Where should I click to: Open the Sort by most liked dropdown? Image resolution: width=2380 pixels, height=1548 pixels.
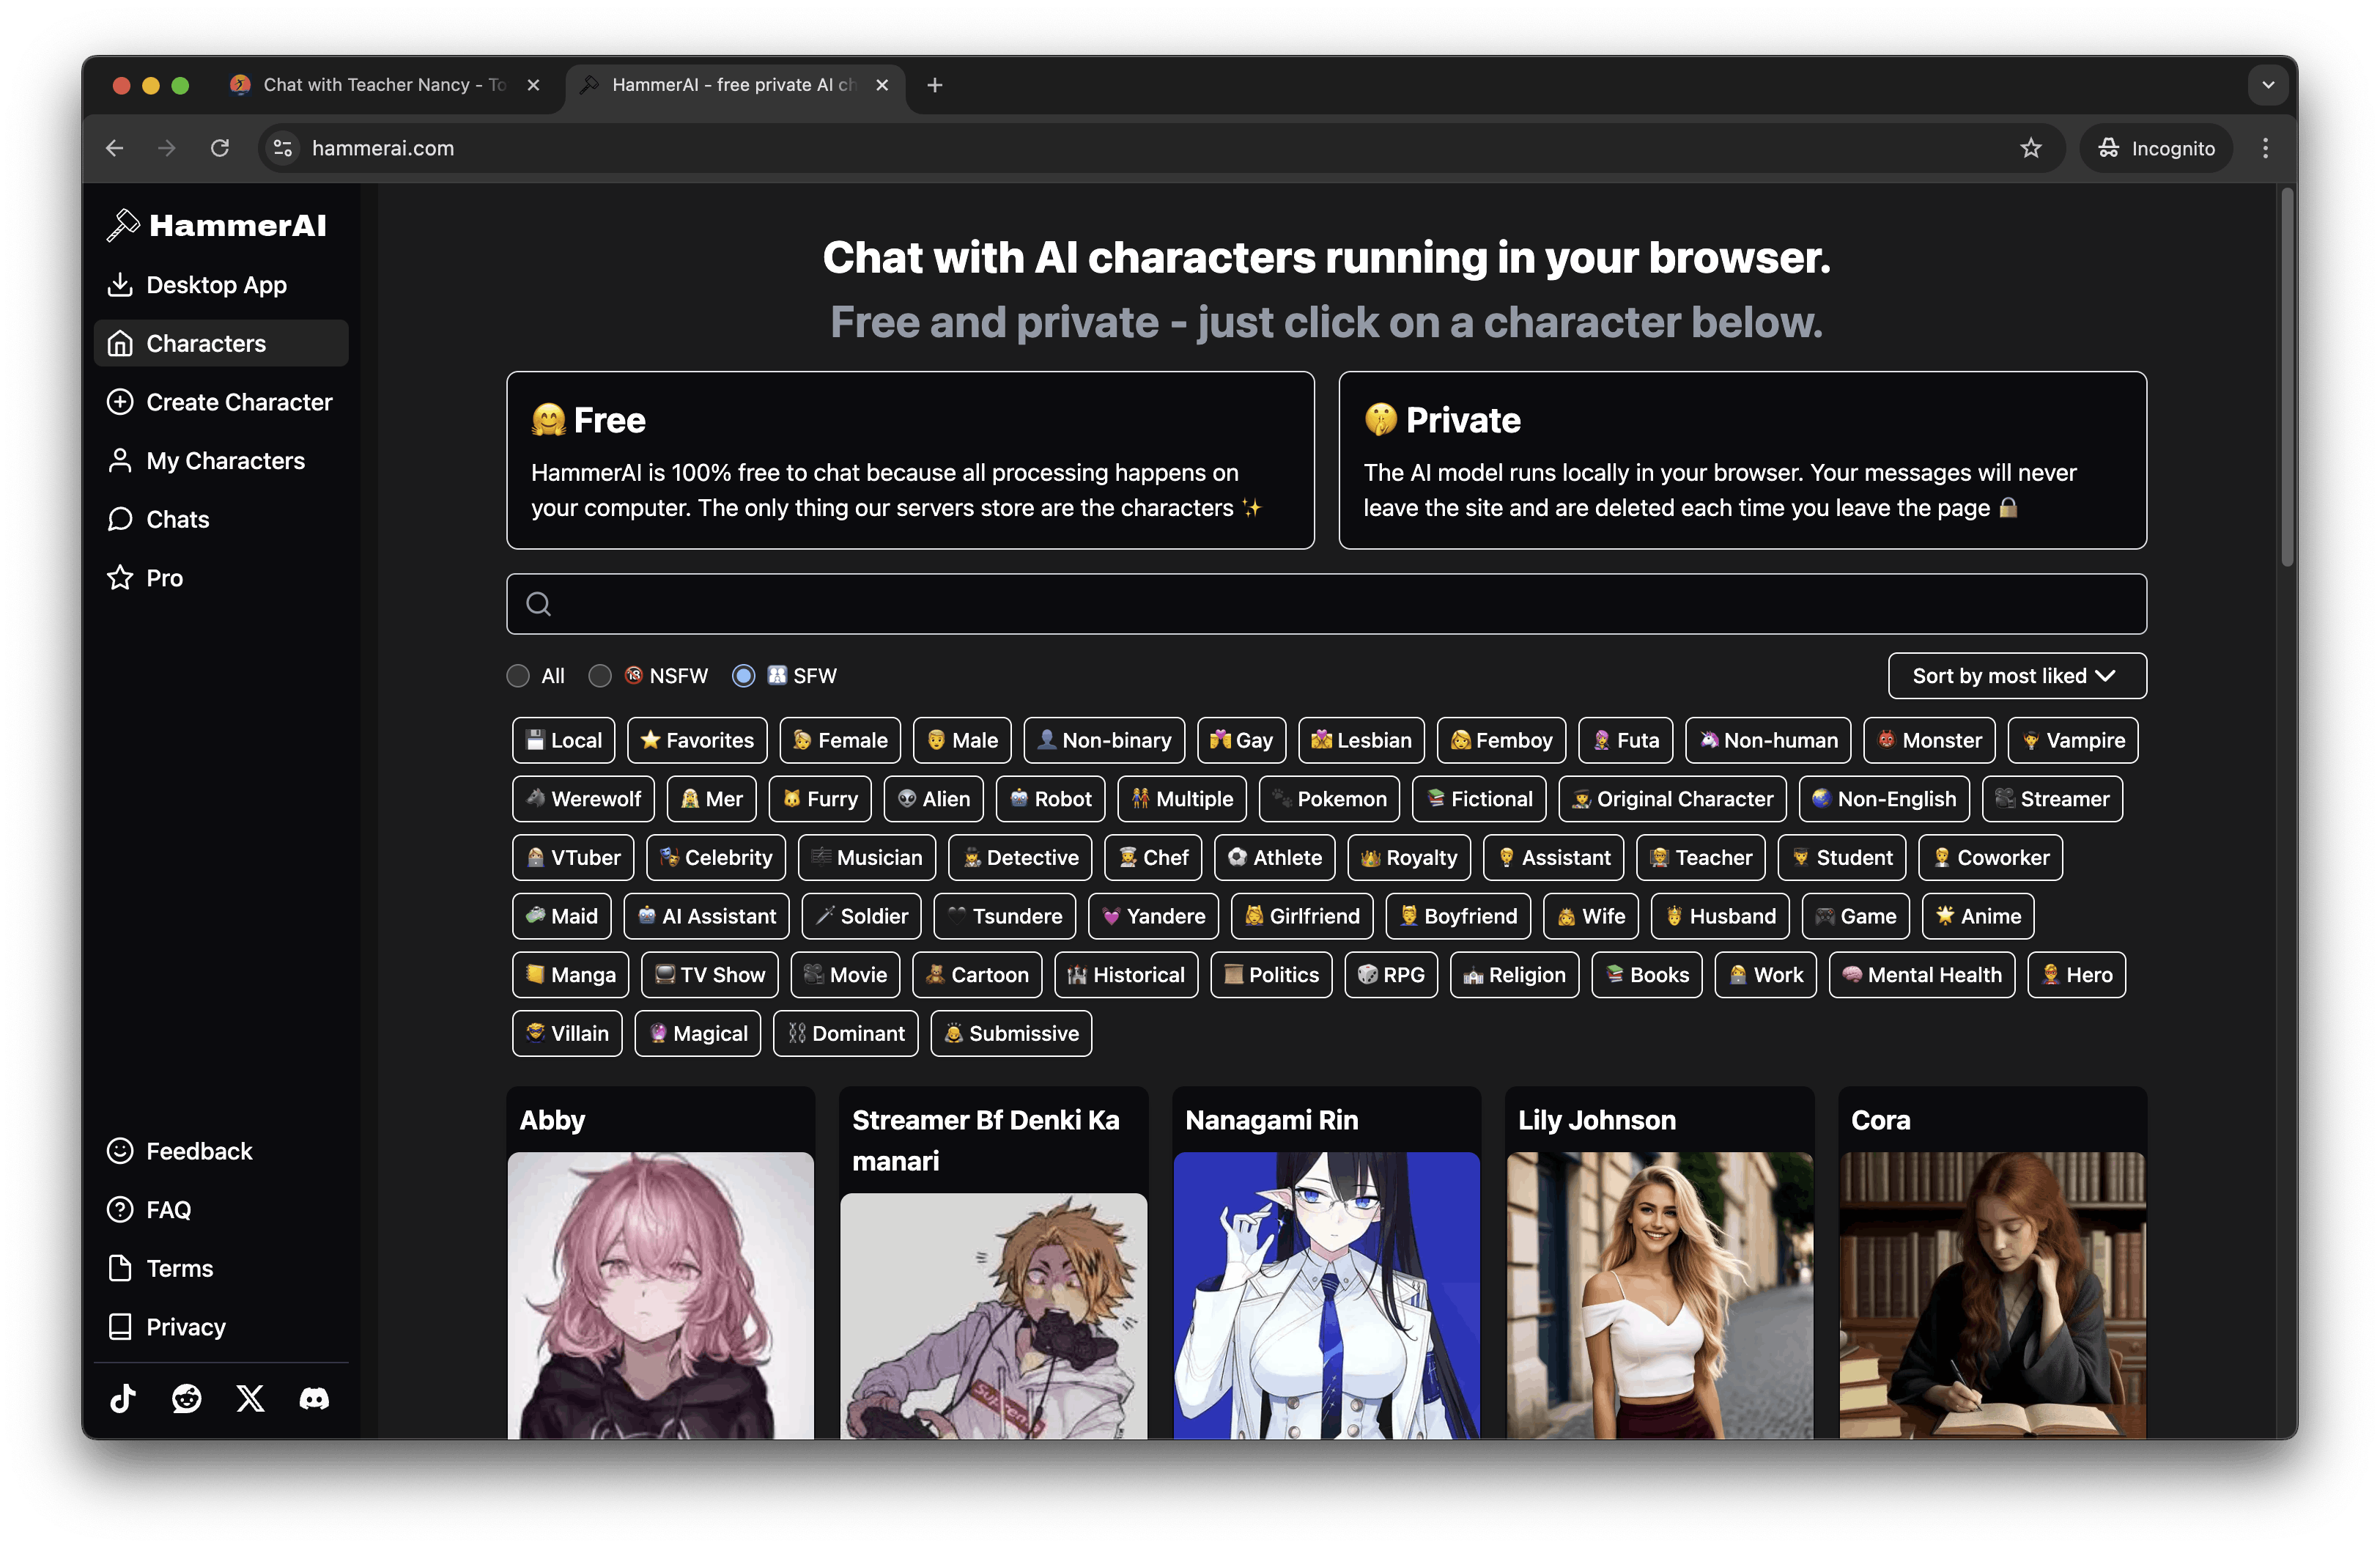coord(2015,676)
